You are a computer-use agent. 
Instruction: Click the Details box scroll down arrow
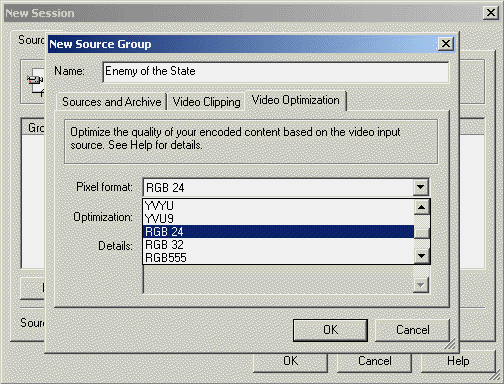pyautogui.click(x=421, y=285)
